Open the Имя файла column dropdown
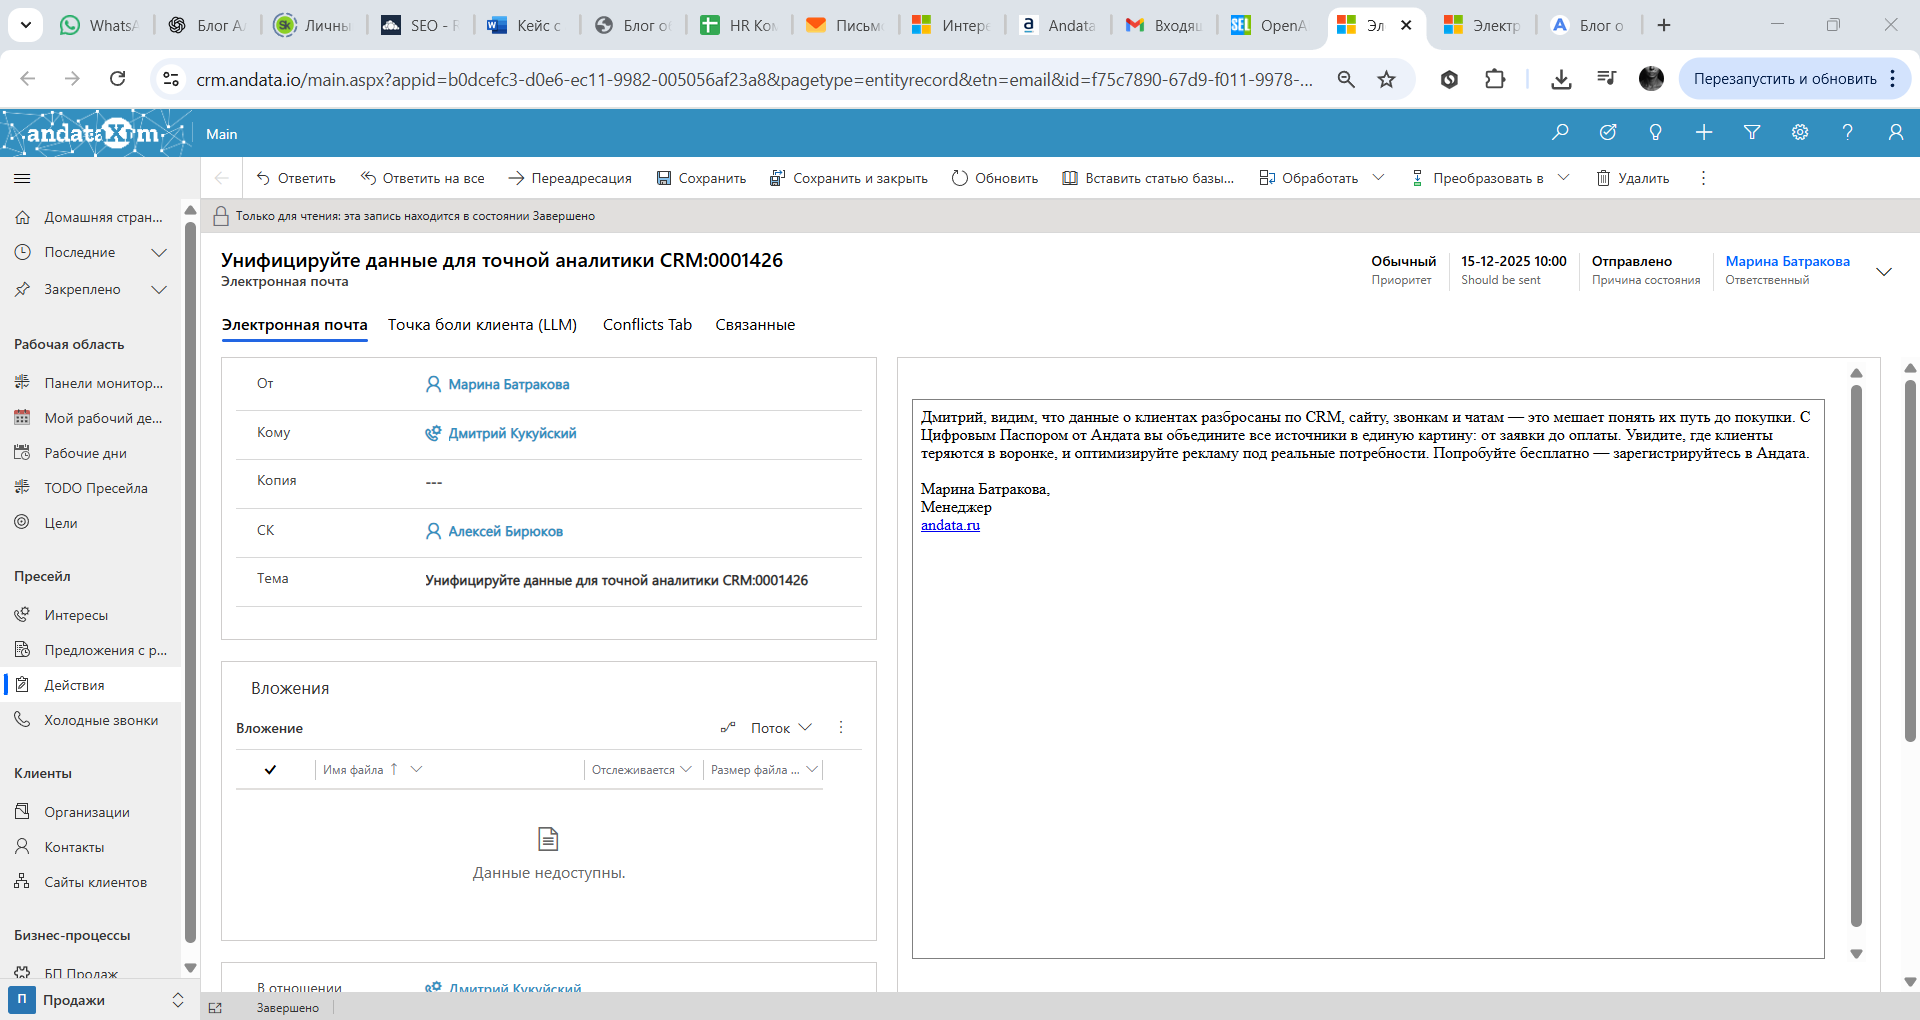Image resolution: width=1920 pixels, height=1020 pixels. [416, 770]
